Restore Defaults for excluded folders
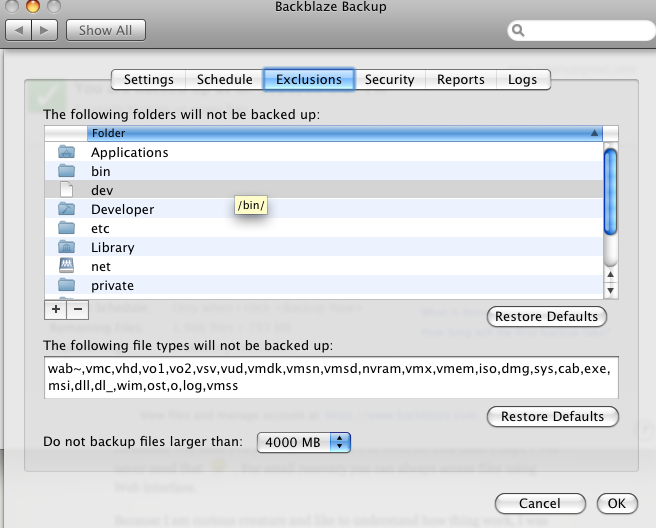This screenshot has width=656, height=528. (546, 317)
